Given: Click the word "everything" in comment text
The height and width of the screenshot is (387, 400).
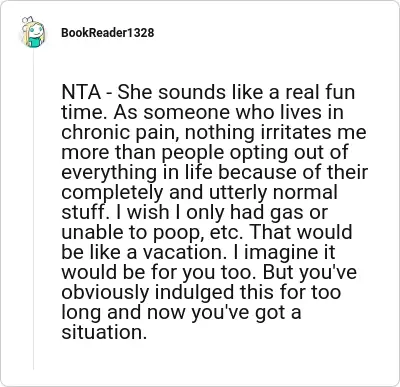Looking at the screenshot, I should click(109, 173).
